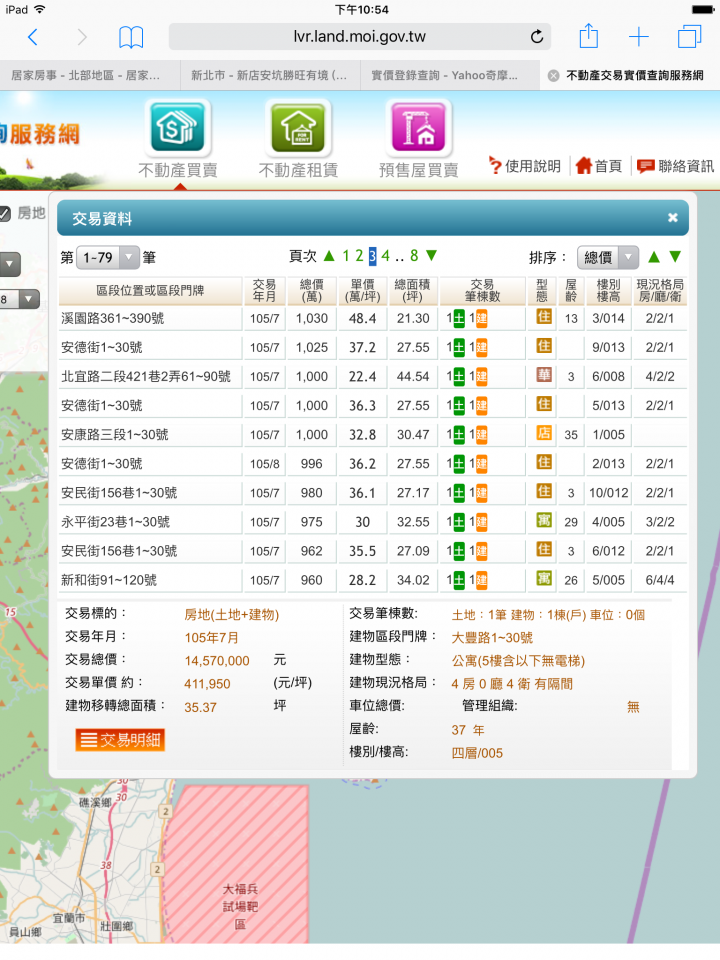Viewport: 720px width, 960px height.
Task: Open the 排序 總價 sort dropdown
Action: pos(608,257)
